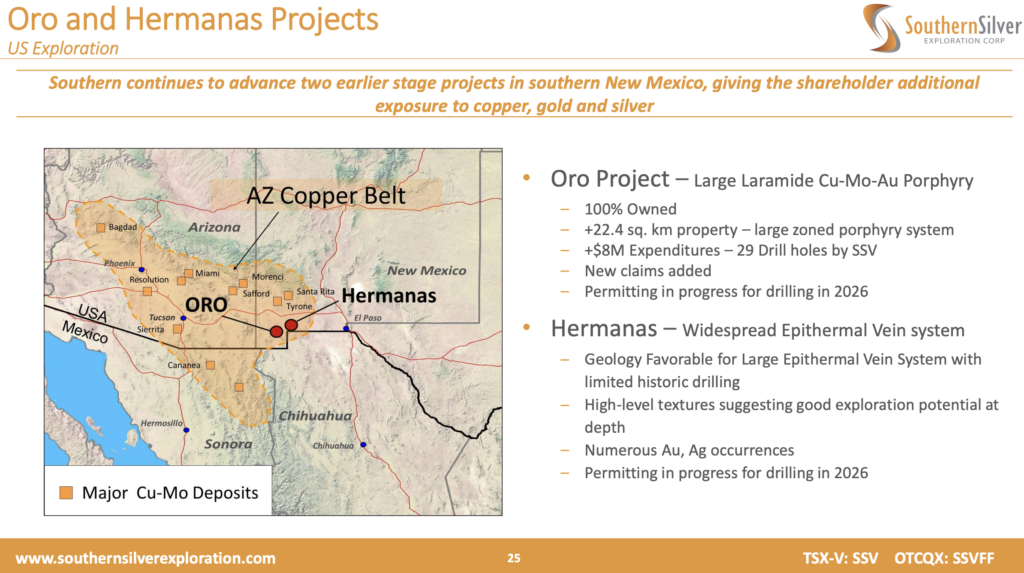Select the Cananea deposit square marker
The height and width of the screenshot is (573, 1024).
pyautogui.click(x=210, y=365)
